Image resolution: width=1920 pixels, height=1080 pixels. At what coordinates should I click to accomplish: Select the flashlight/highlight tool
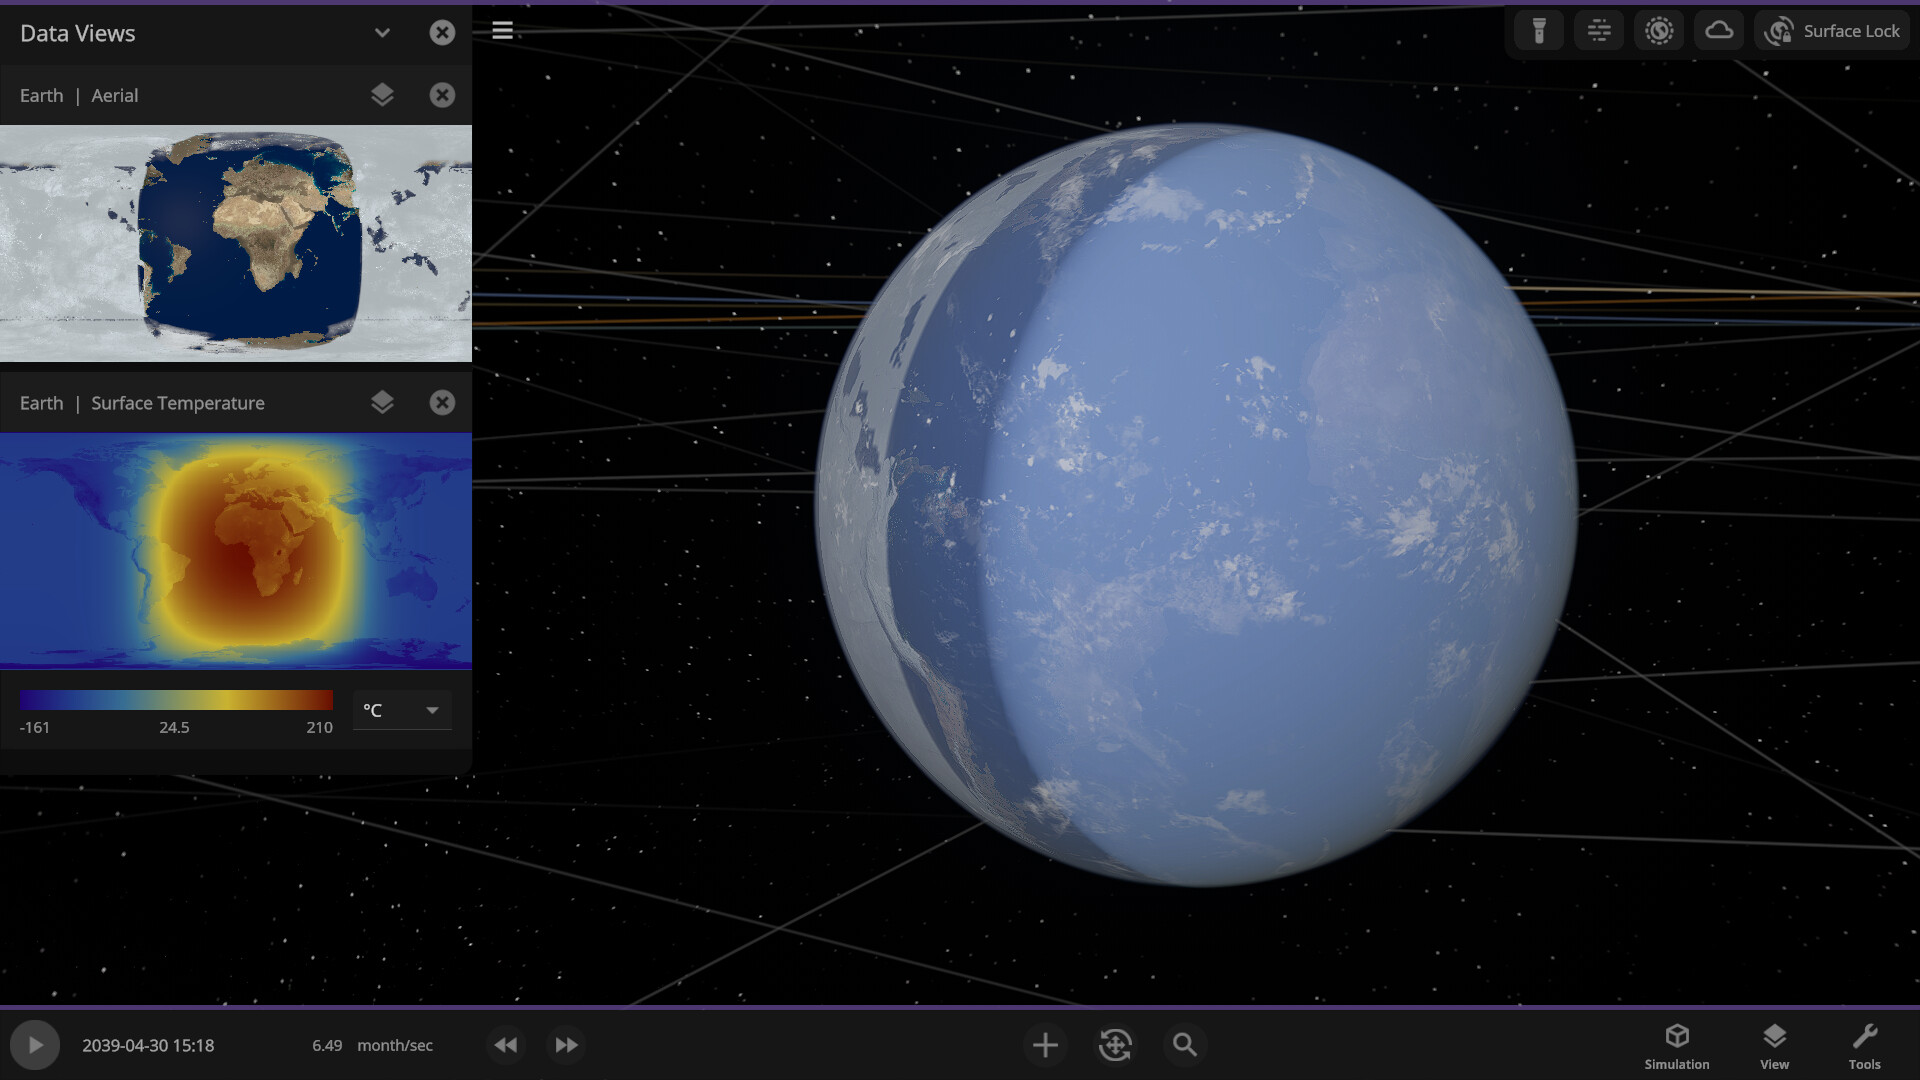[1538, 29]
